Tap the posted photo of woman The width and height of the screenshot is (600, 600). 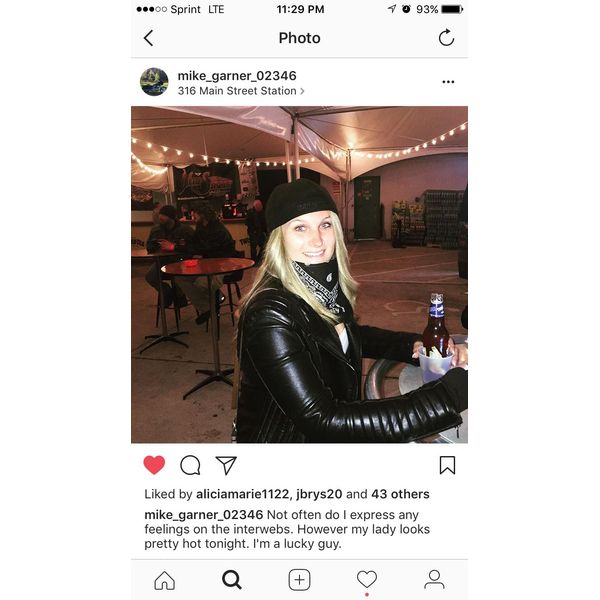[x=299, y=274]
